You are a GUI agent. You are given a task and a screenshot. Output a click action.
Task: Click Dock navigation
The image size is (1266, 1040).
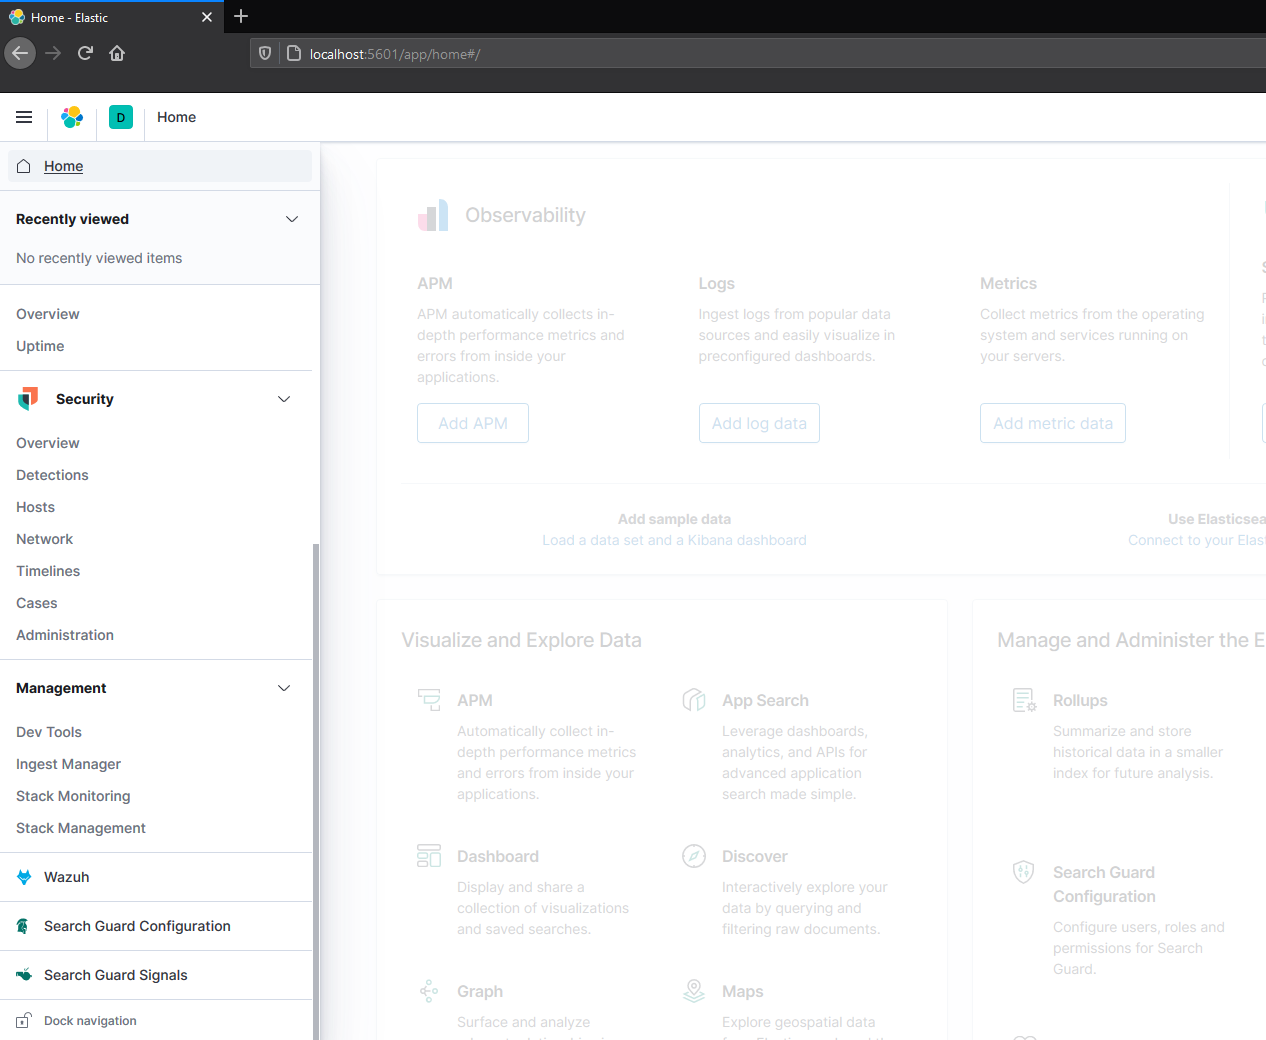[90, 1021]
